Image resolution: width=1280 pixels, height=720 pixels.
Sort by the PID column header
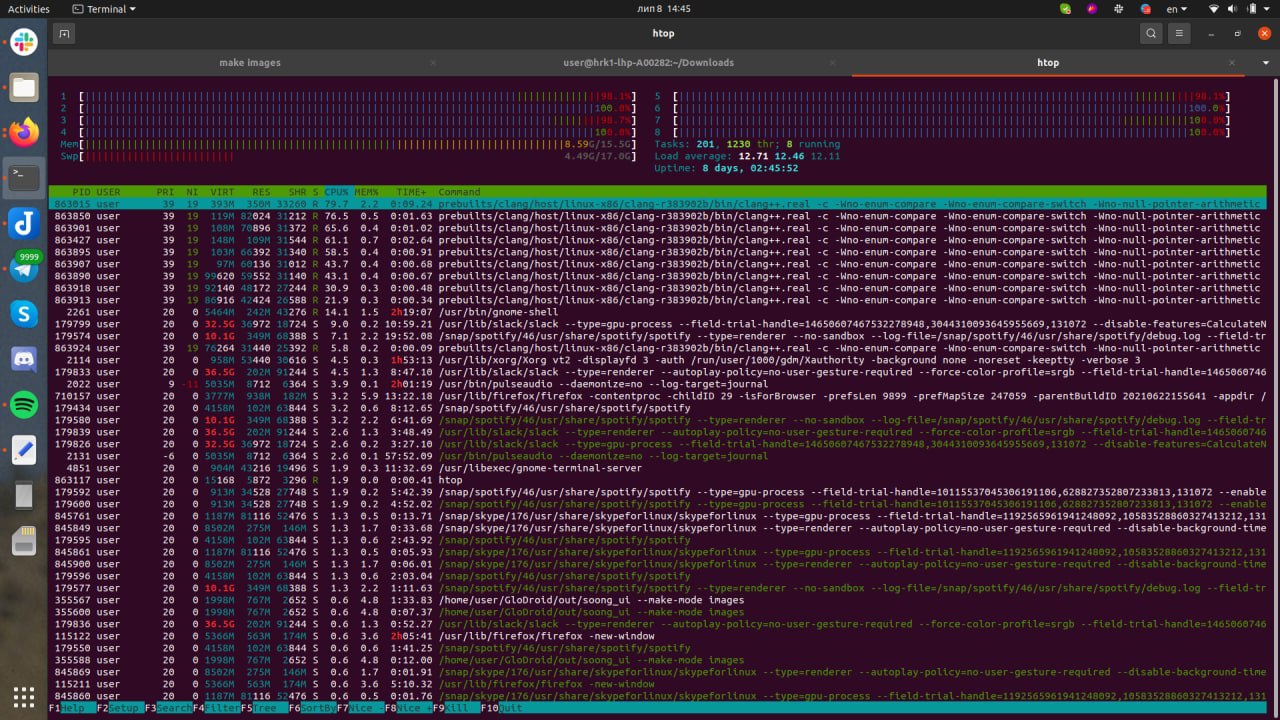[x=79, y=192]
